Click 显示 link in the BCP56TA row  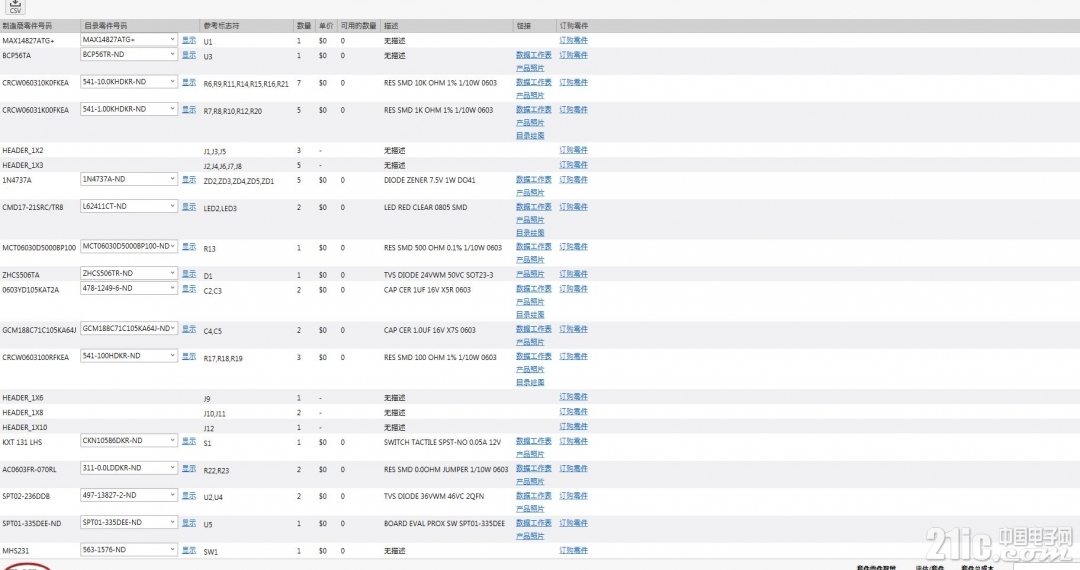189,55
